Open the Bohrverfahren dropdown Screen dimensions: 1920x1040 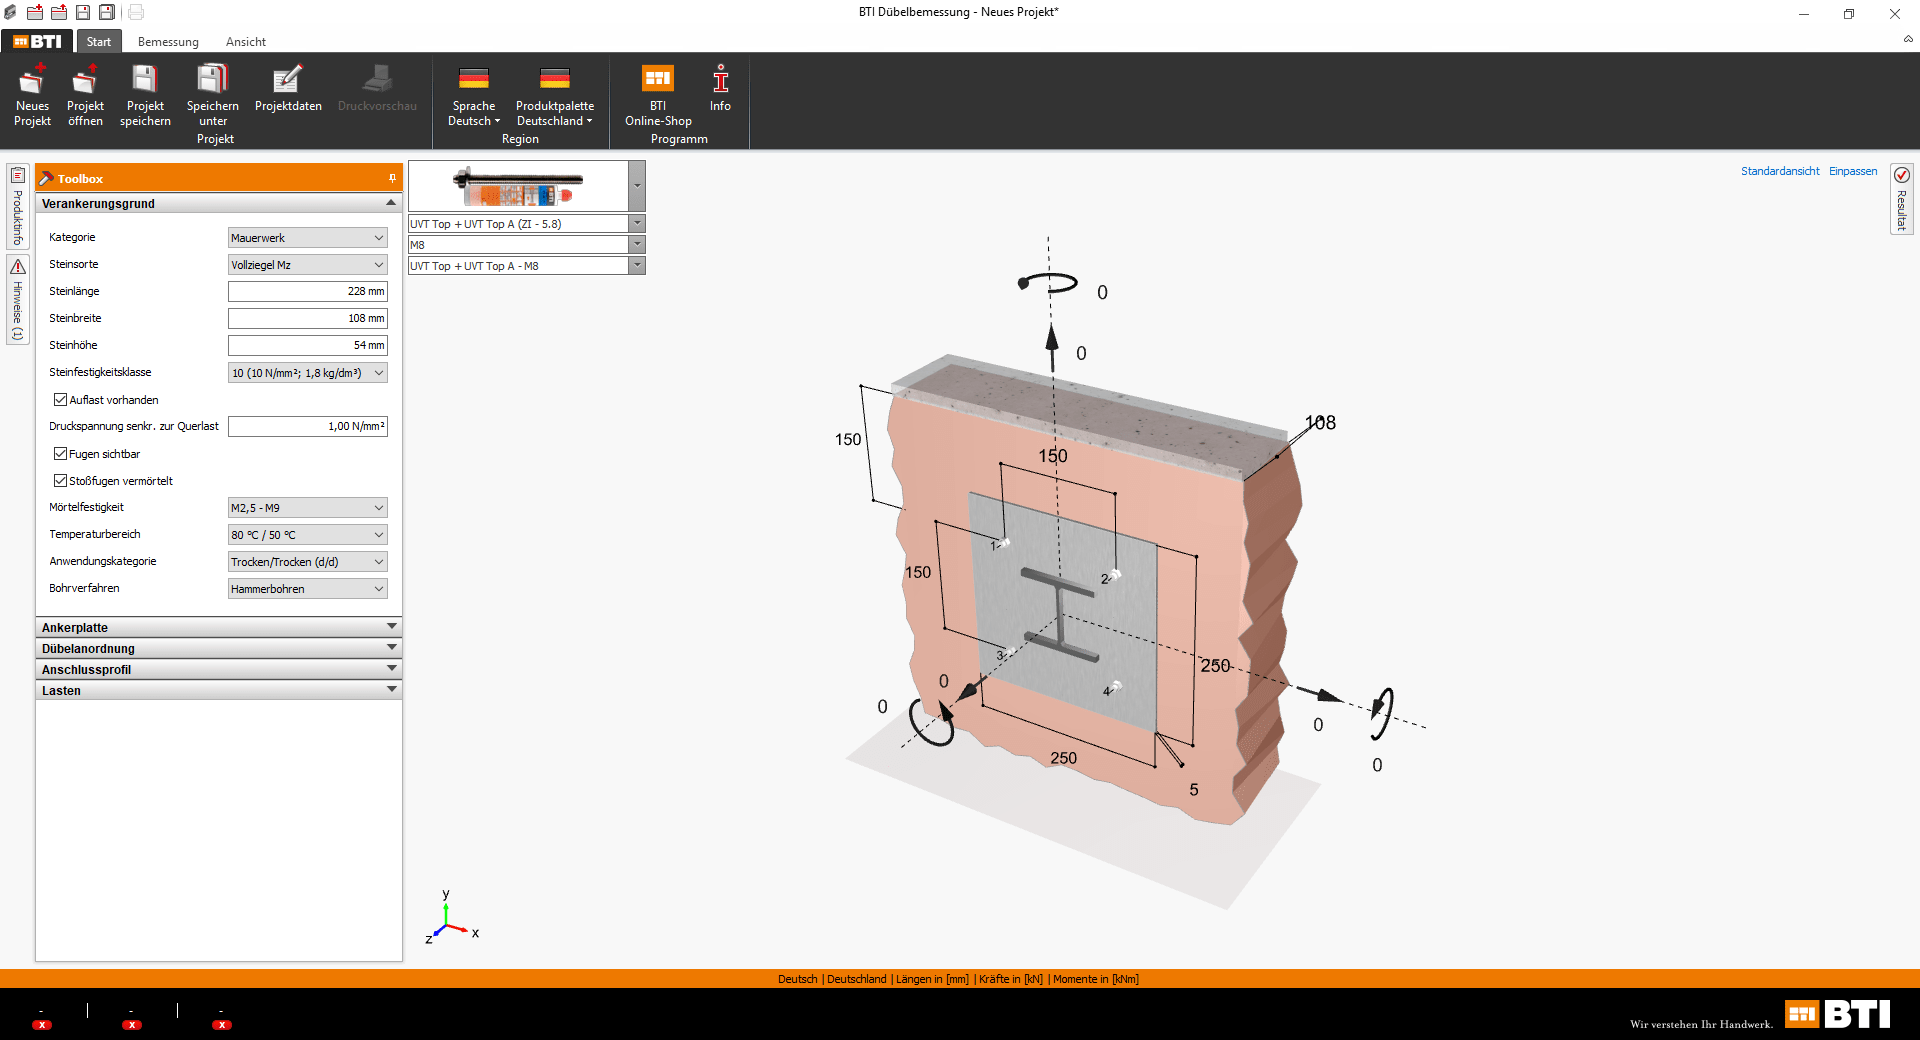click(x=307, y=589)
